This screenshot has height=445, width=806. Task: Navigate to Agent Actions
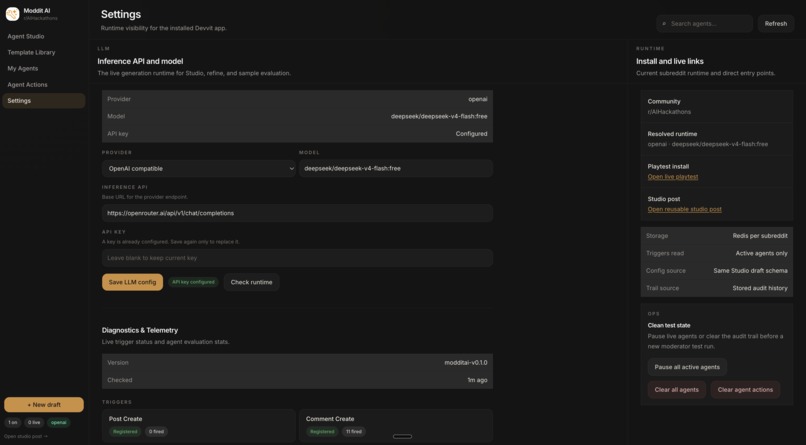(x=27, y=85)
